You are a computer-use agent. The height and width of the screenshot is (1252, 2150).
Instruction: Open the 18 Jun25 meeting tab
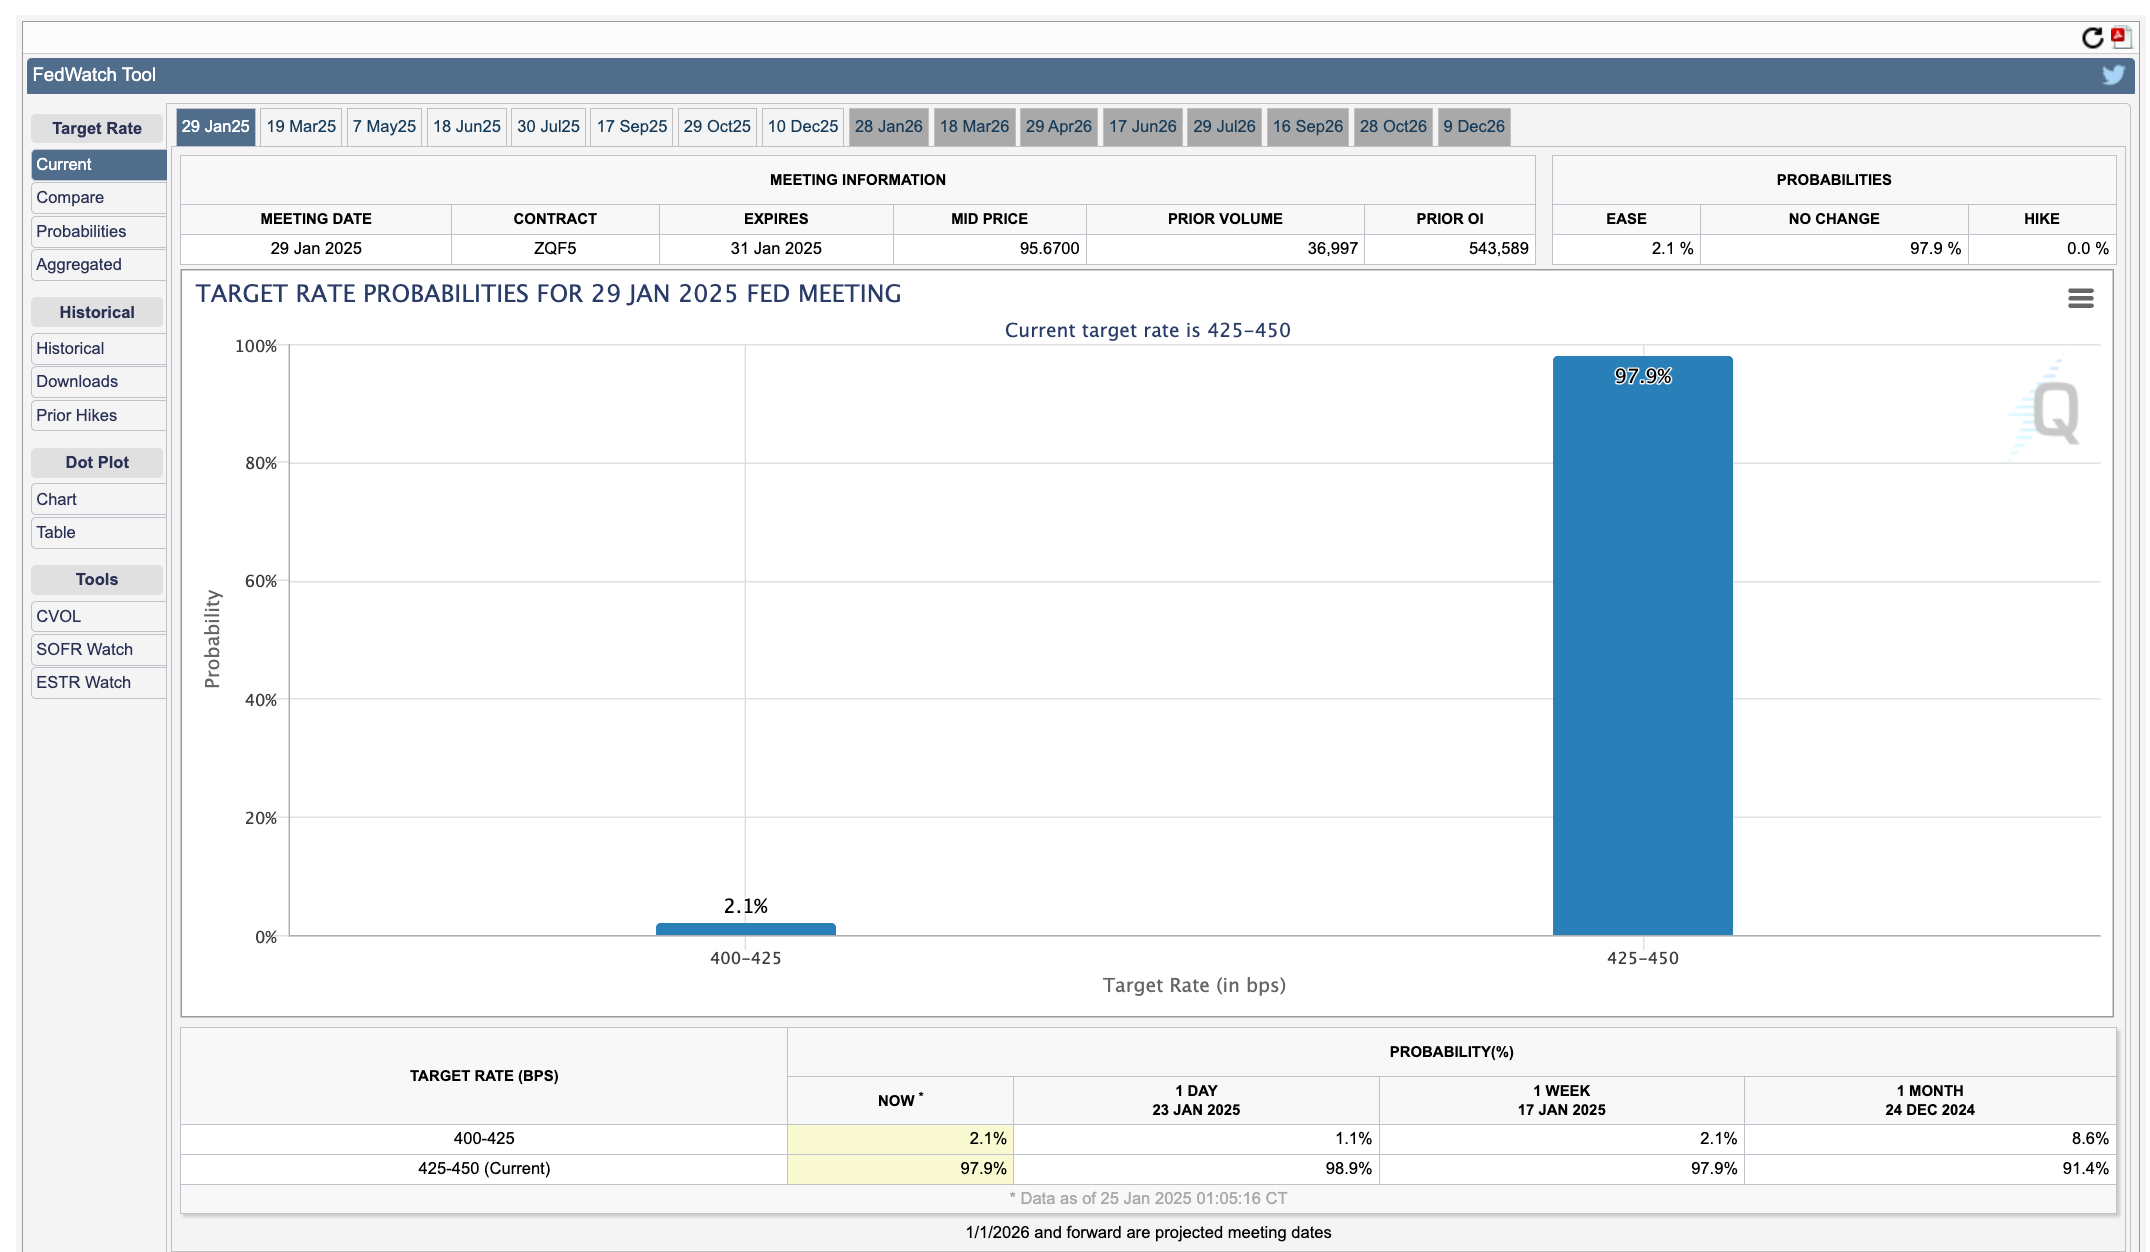tap(467, 127)
